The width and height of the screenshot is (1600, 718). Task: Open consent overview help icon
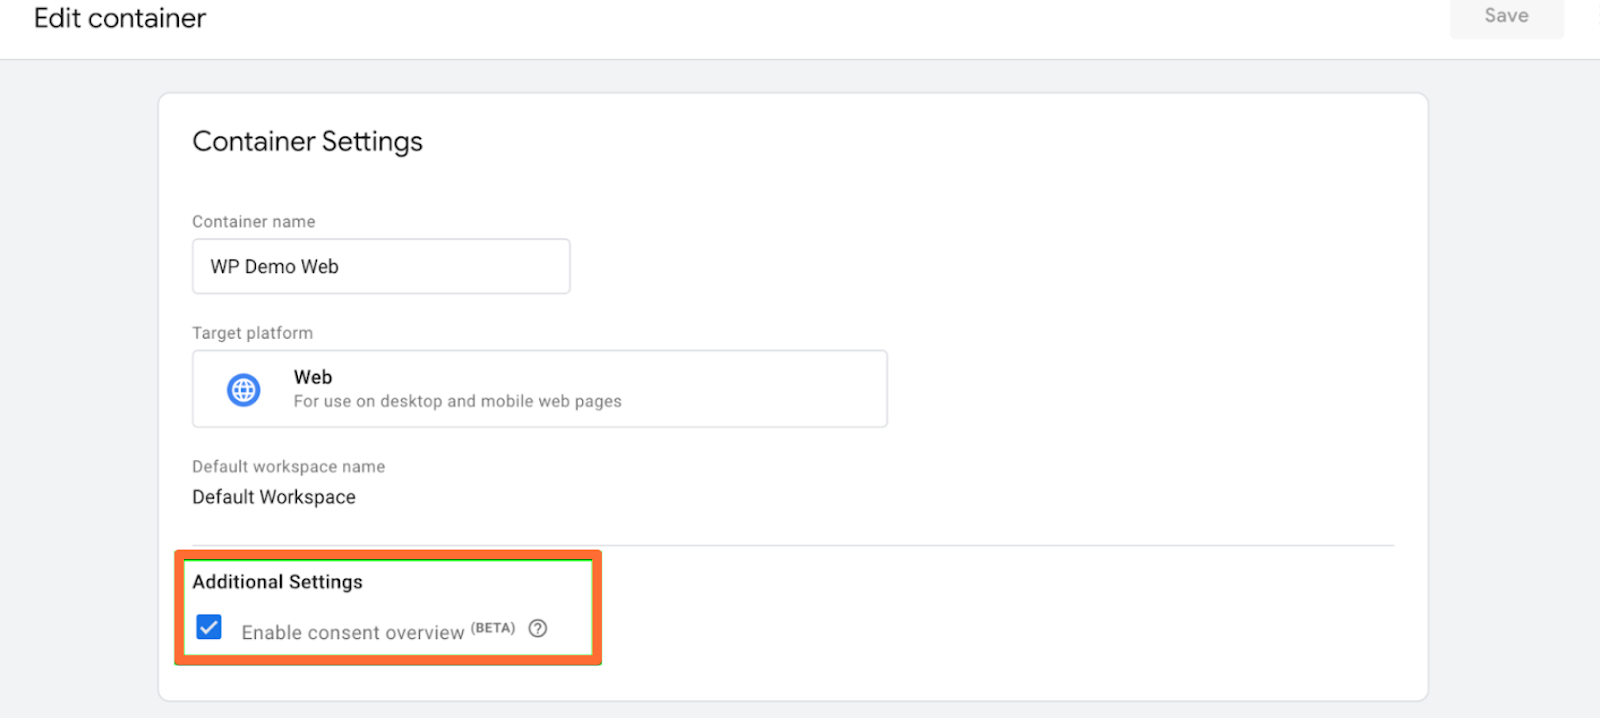(538, 628)
